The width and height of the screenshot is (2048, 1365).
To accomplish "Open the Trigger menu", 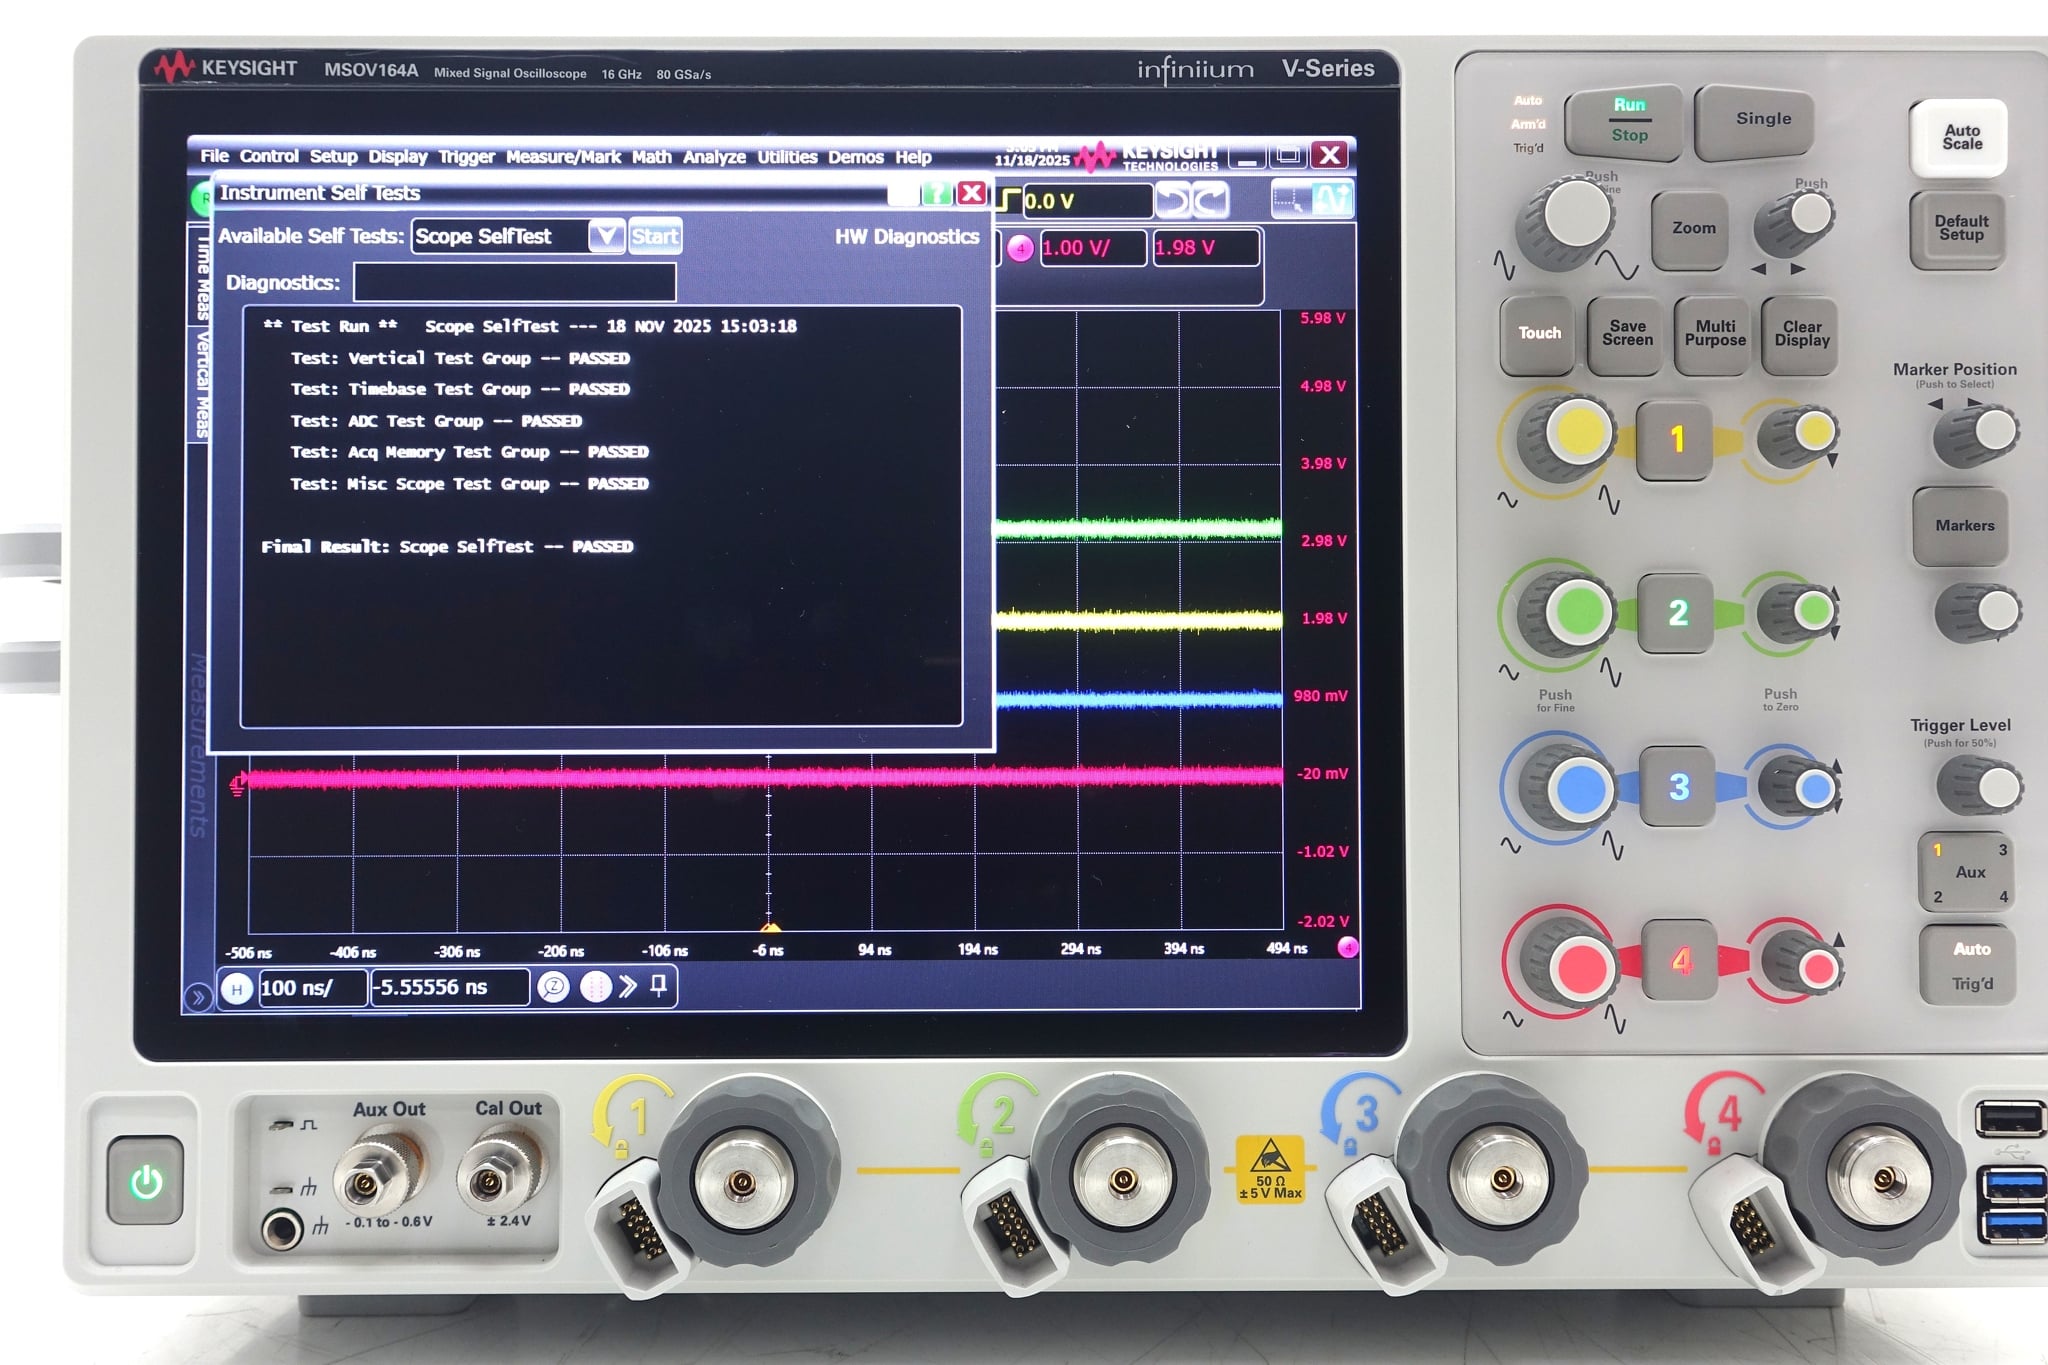I will (x=467, y=157).
